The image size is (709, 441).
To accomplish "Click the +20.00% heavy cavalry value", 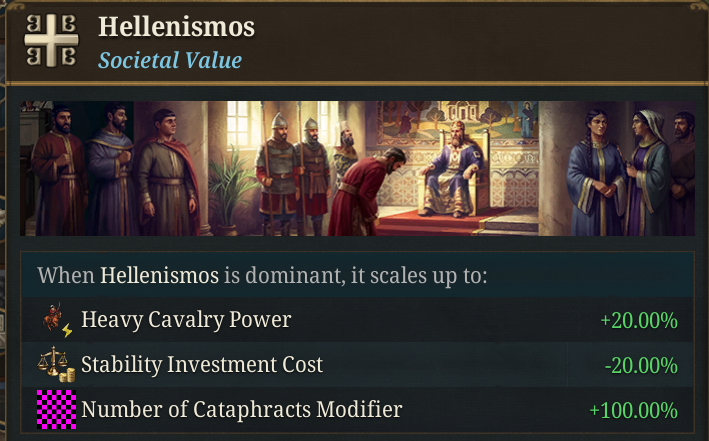I will (x=638, y=321).
